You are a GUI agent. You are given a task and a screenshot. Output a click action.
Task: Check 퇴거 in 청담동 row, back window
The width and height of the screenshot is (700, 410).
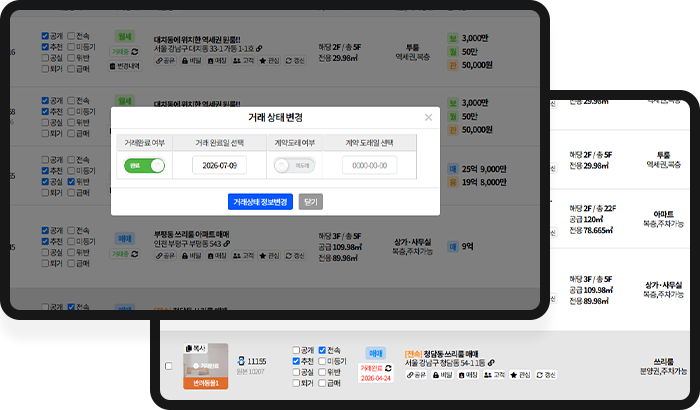(x=296, y=383)
